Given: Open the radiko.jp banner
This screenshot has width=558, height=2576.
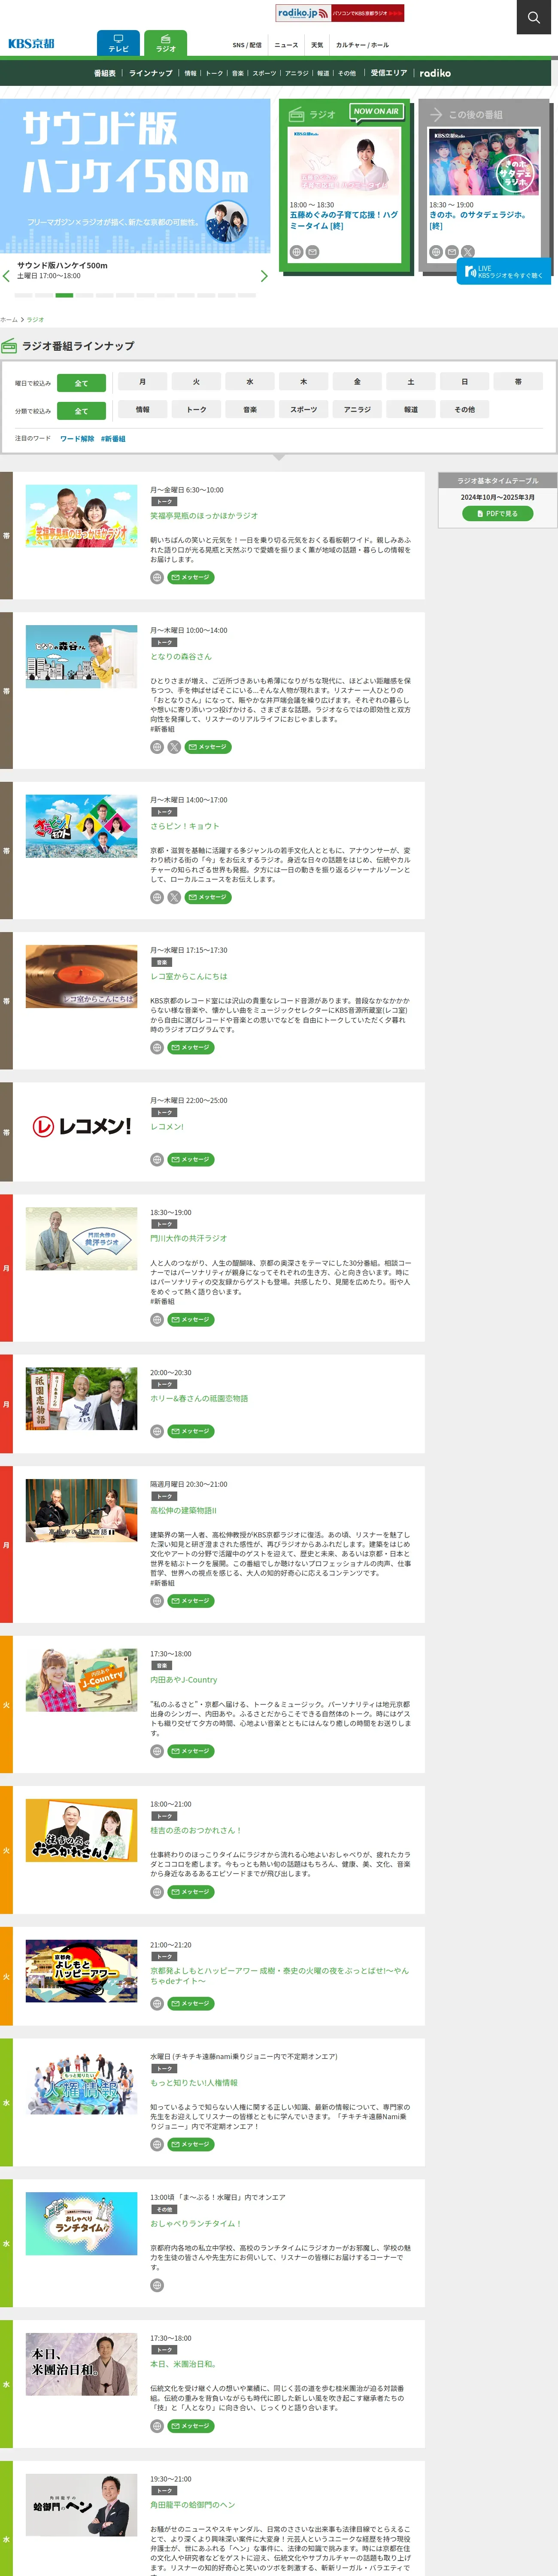Looking at the screenshot, I should point(340,13).
